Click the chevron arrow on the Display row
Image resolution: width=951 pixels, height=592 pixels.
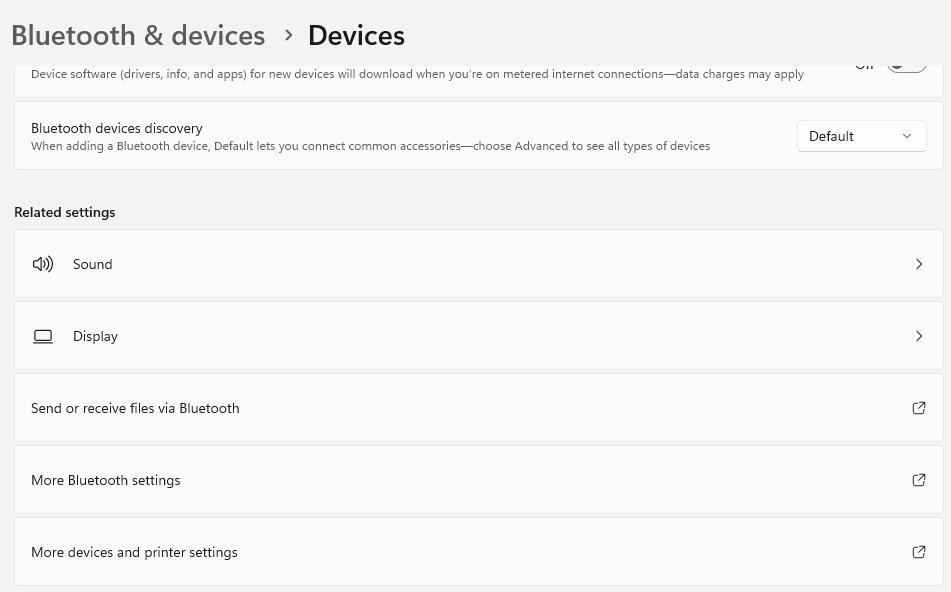click(919, 336)
